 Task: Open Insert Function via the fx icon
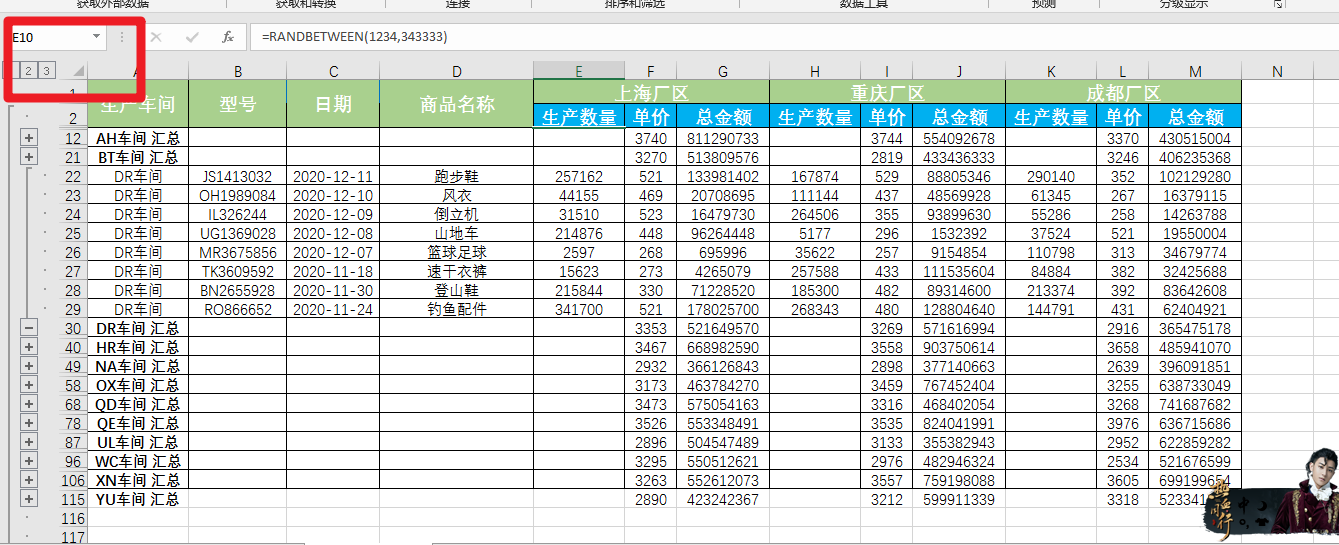pyautogui.click(x=227, y=37)
